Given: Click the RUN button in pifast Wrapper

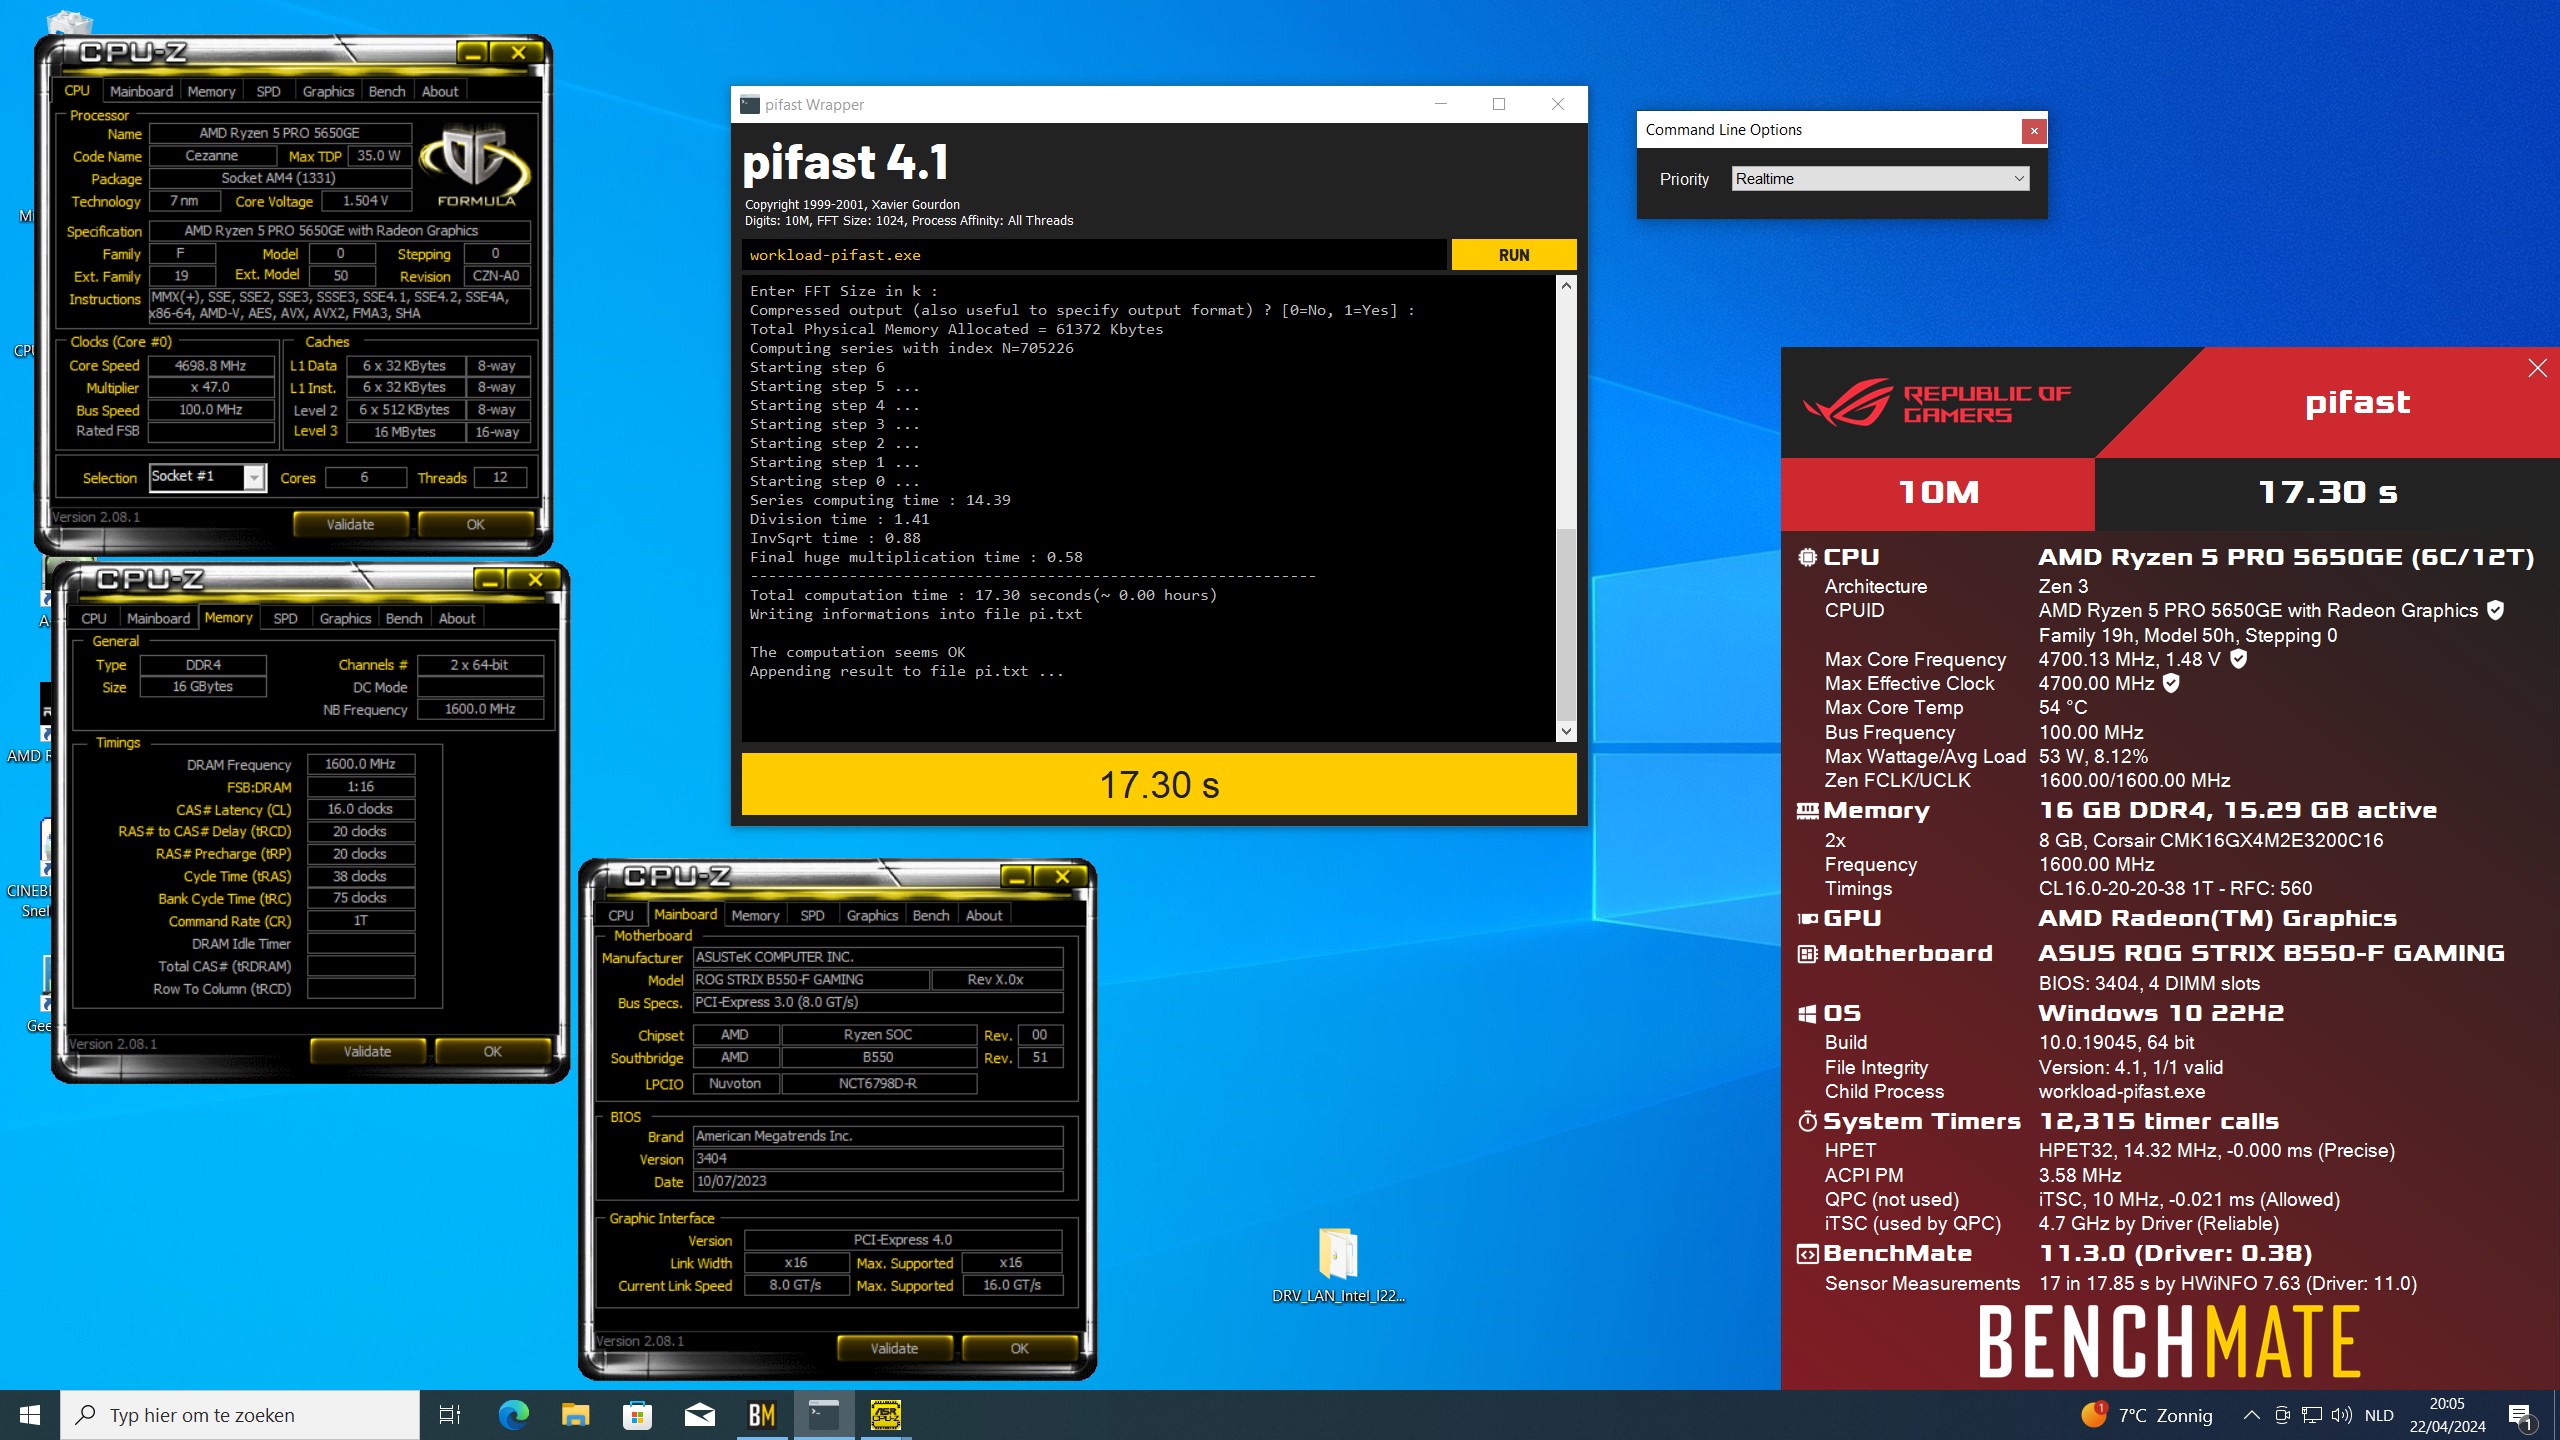Looking at the screenshot, I should (x=1514, y=255).
